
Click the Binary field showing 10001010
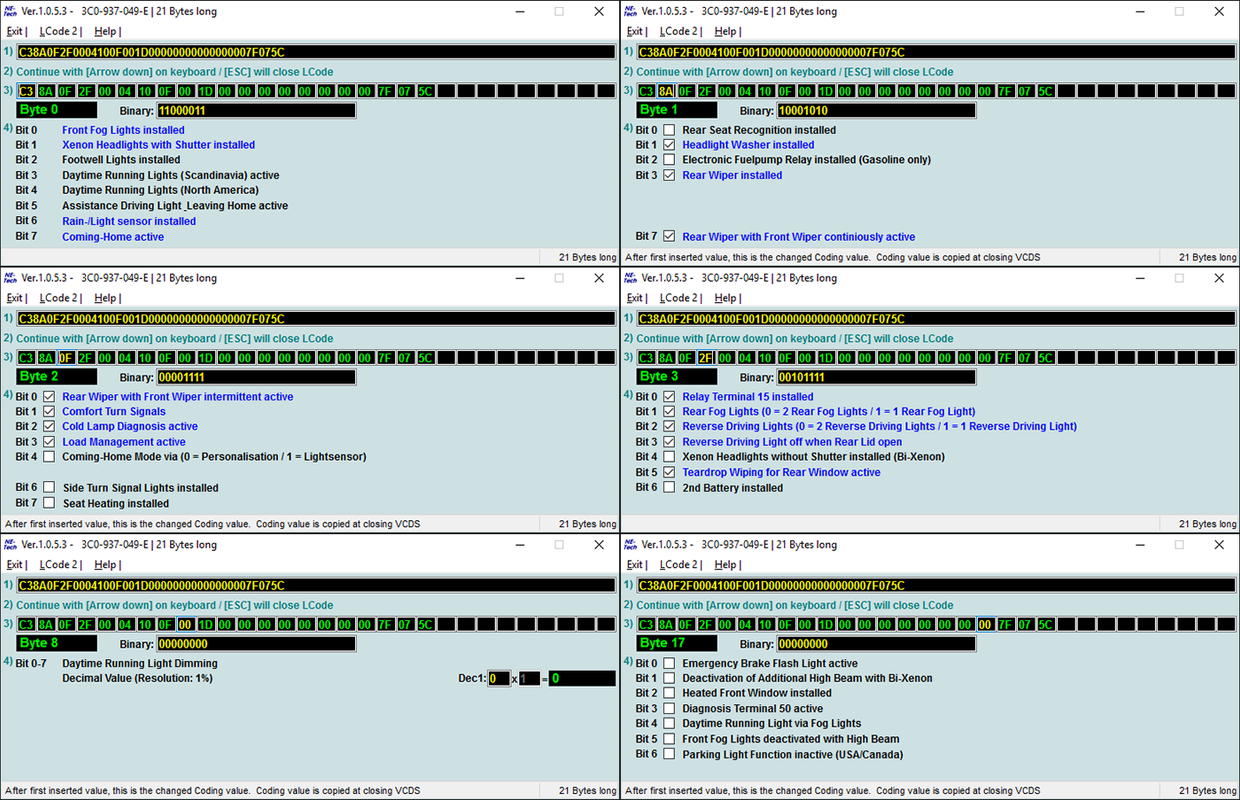[876, 110]
